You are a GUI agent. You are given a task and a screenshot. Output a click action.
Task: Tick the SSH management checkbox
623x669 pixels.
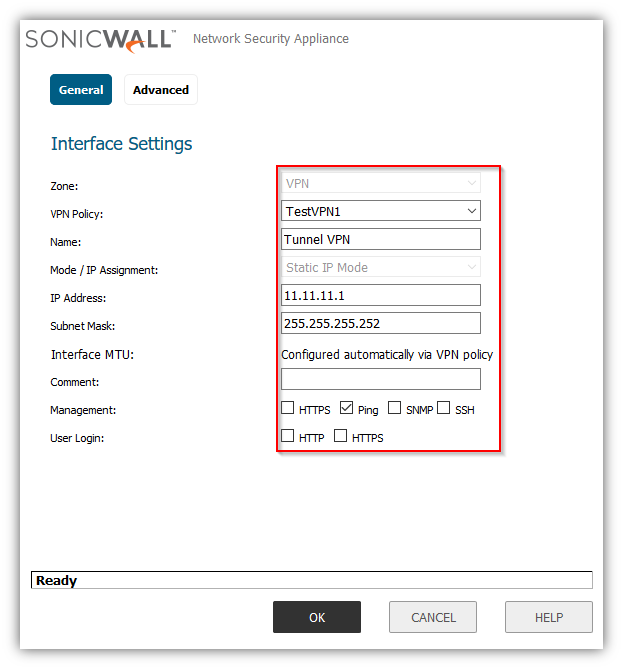click(444, 408)
